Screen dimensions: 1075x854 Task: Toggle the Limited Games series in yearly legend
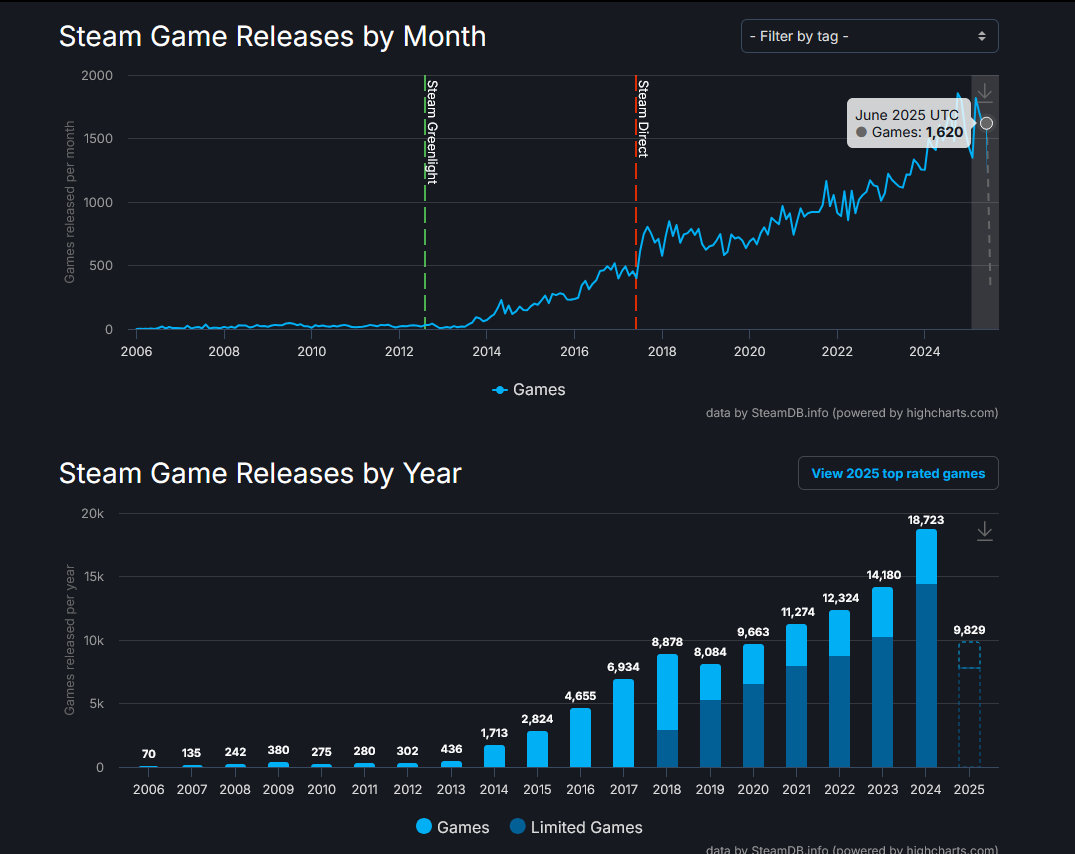pos(577,827)
